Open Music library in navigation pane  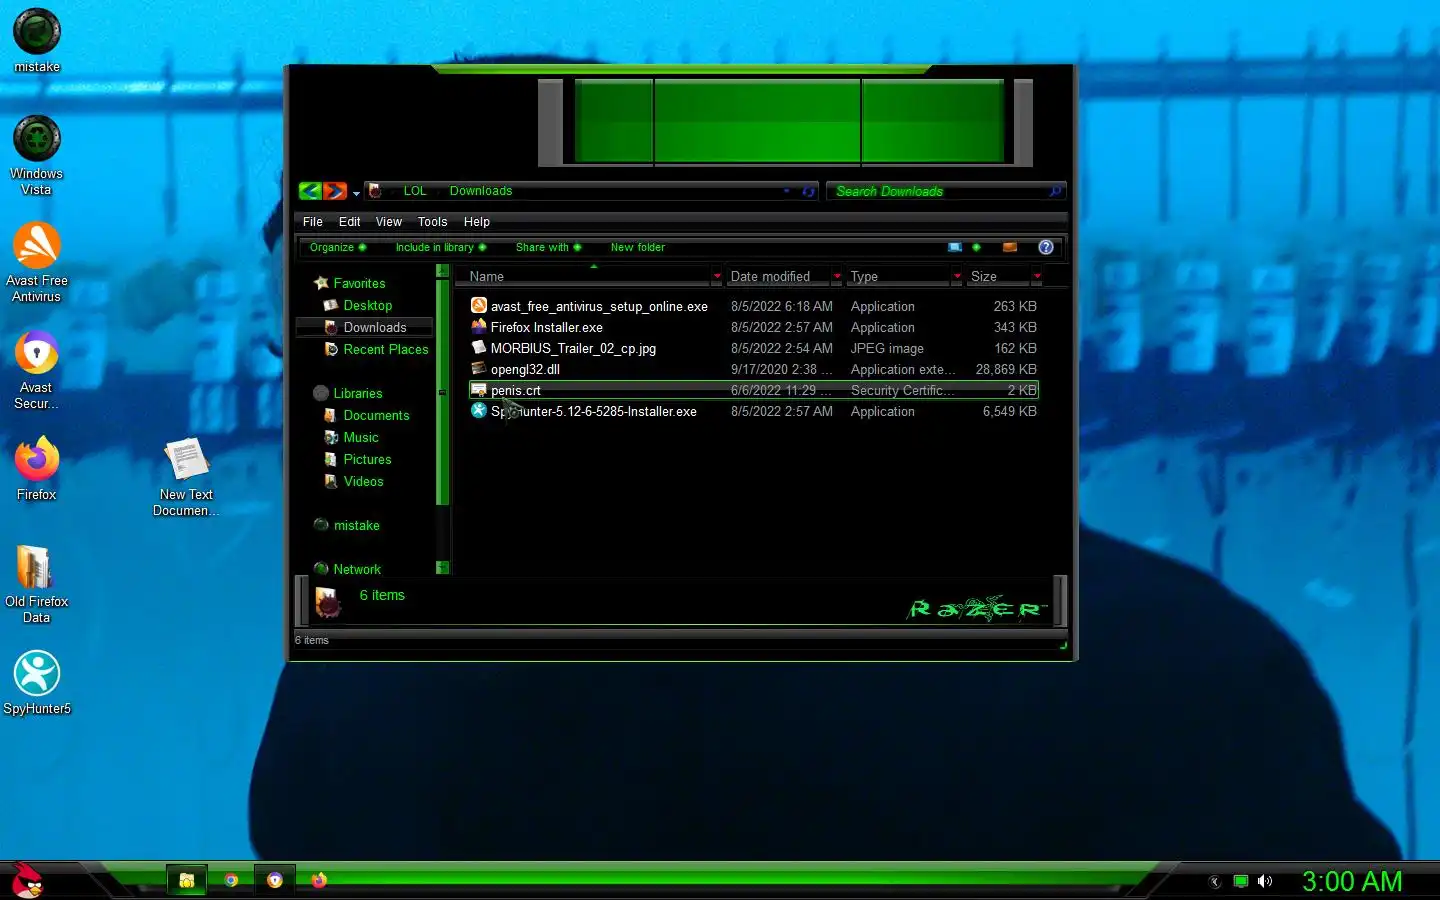point(360,437)
